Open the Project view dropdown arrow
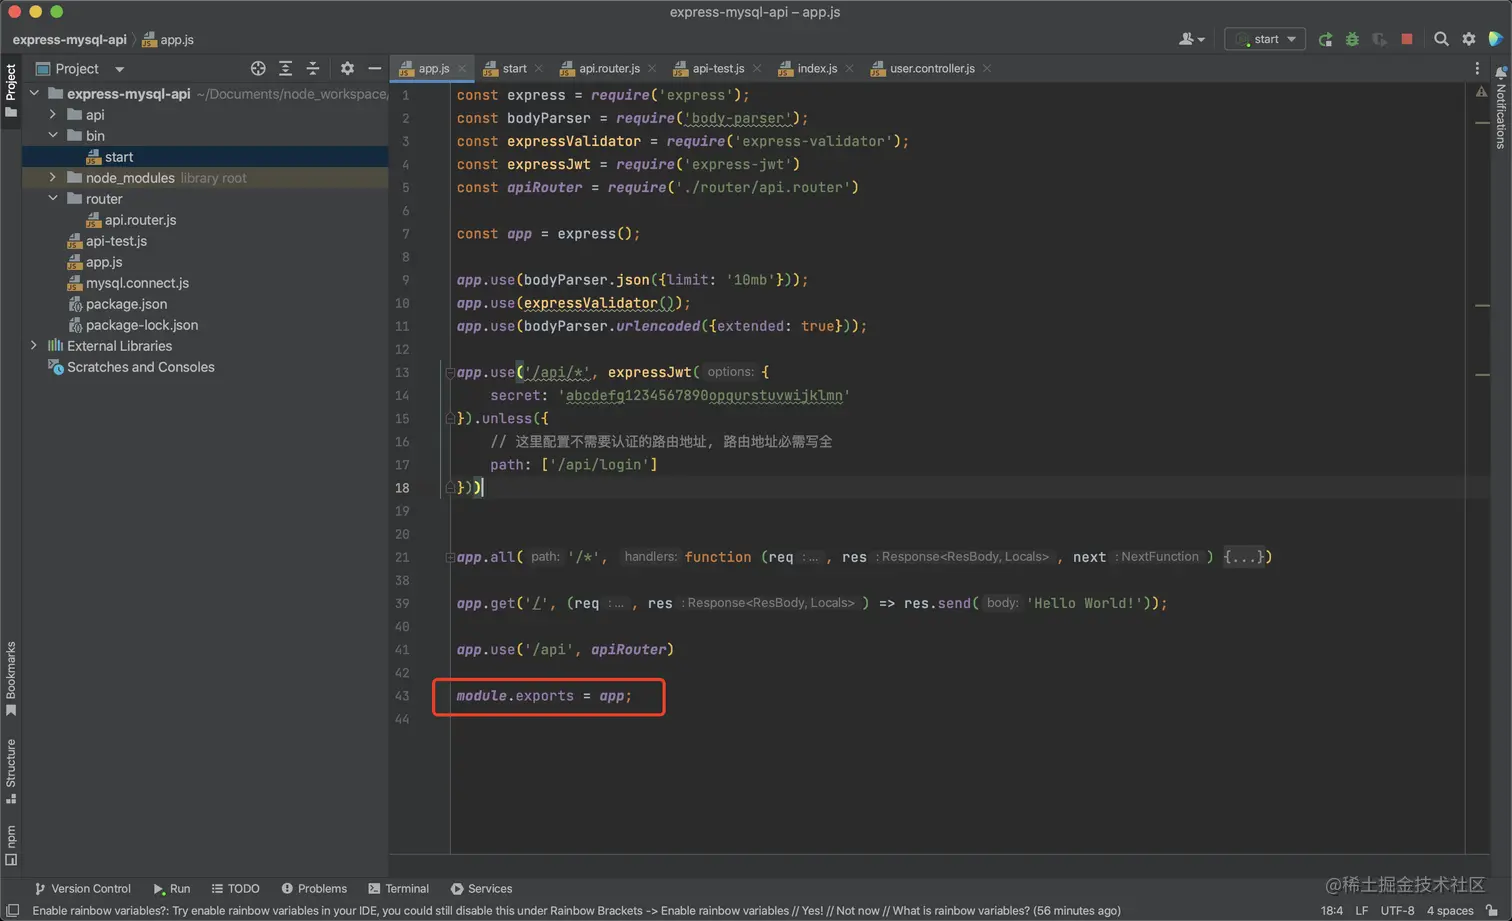1512x921 pixels. [119, 69]
